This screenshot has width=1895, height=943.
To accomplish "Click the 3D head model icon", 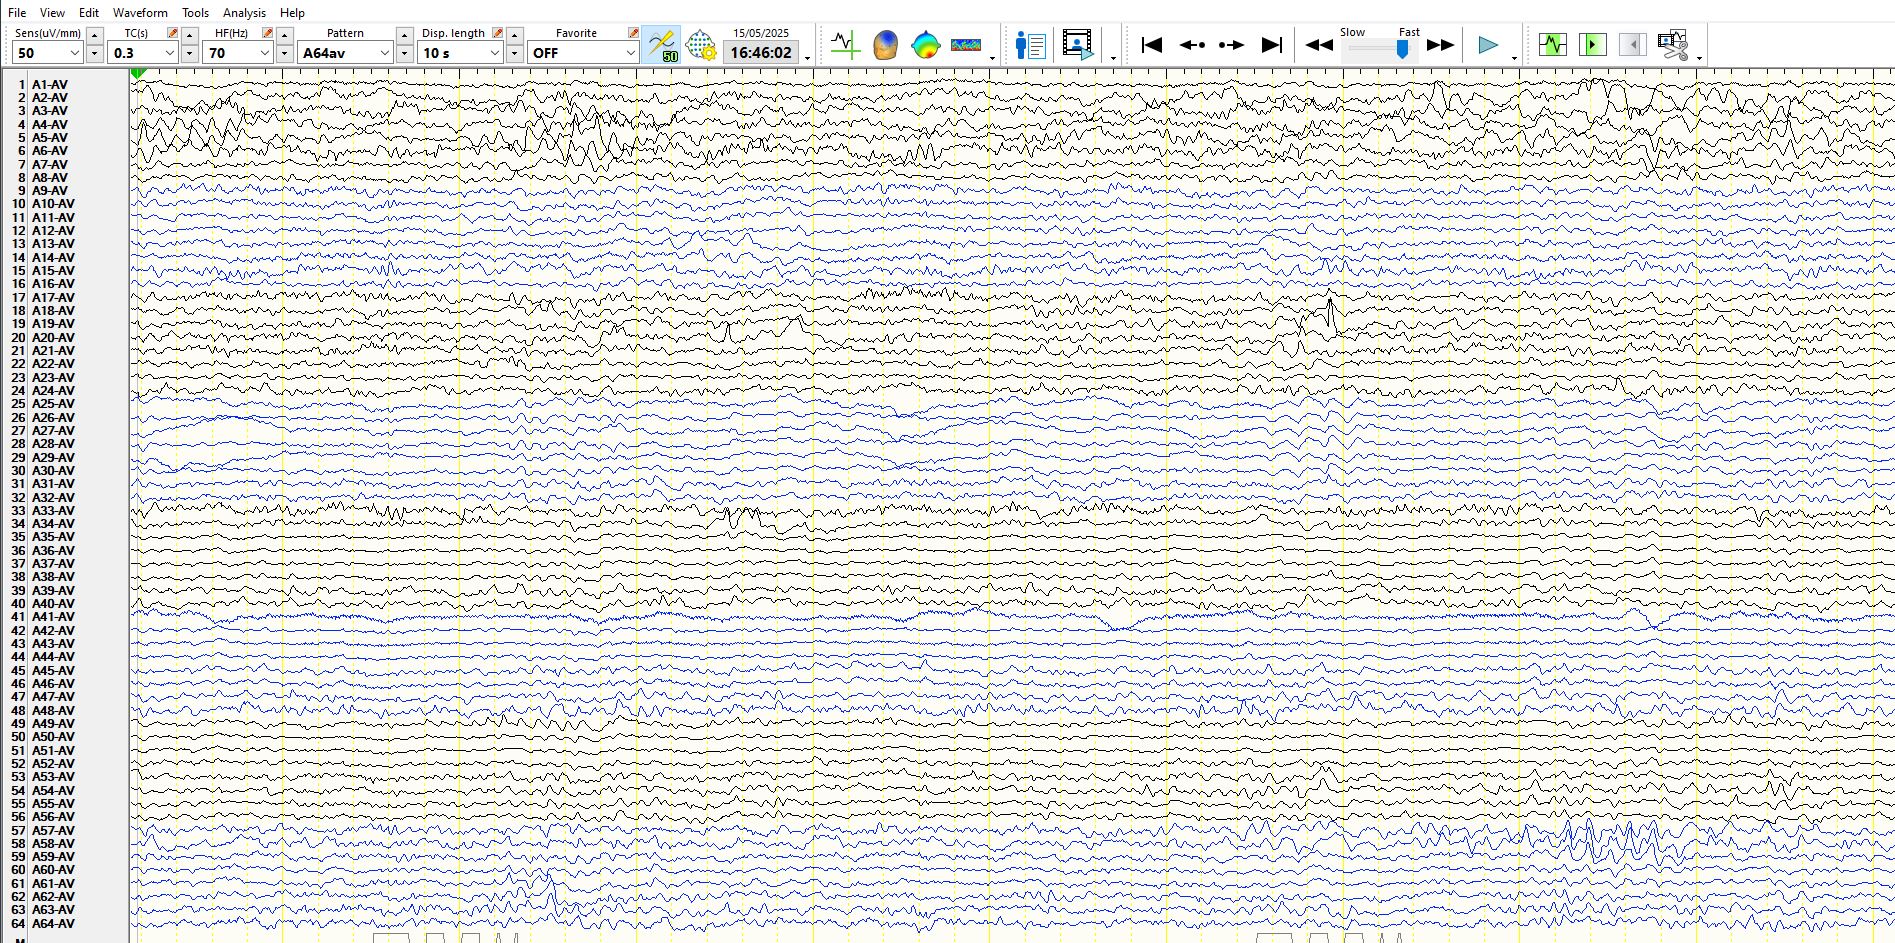I will tap(885, 45).
